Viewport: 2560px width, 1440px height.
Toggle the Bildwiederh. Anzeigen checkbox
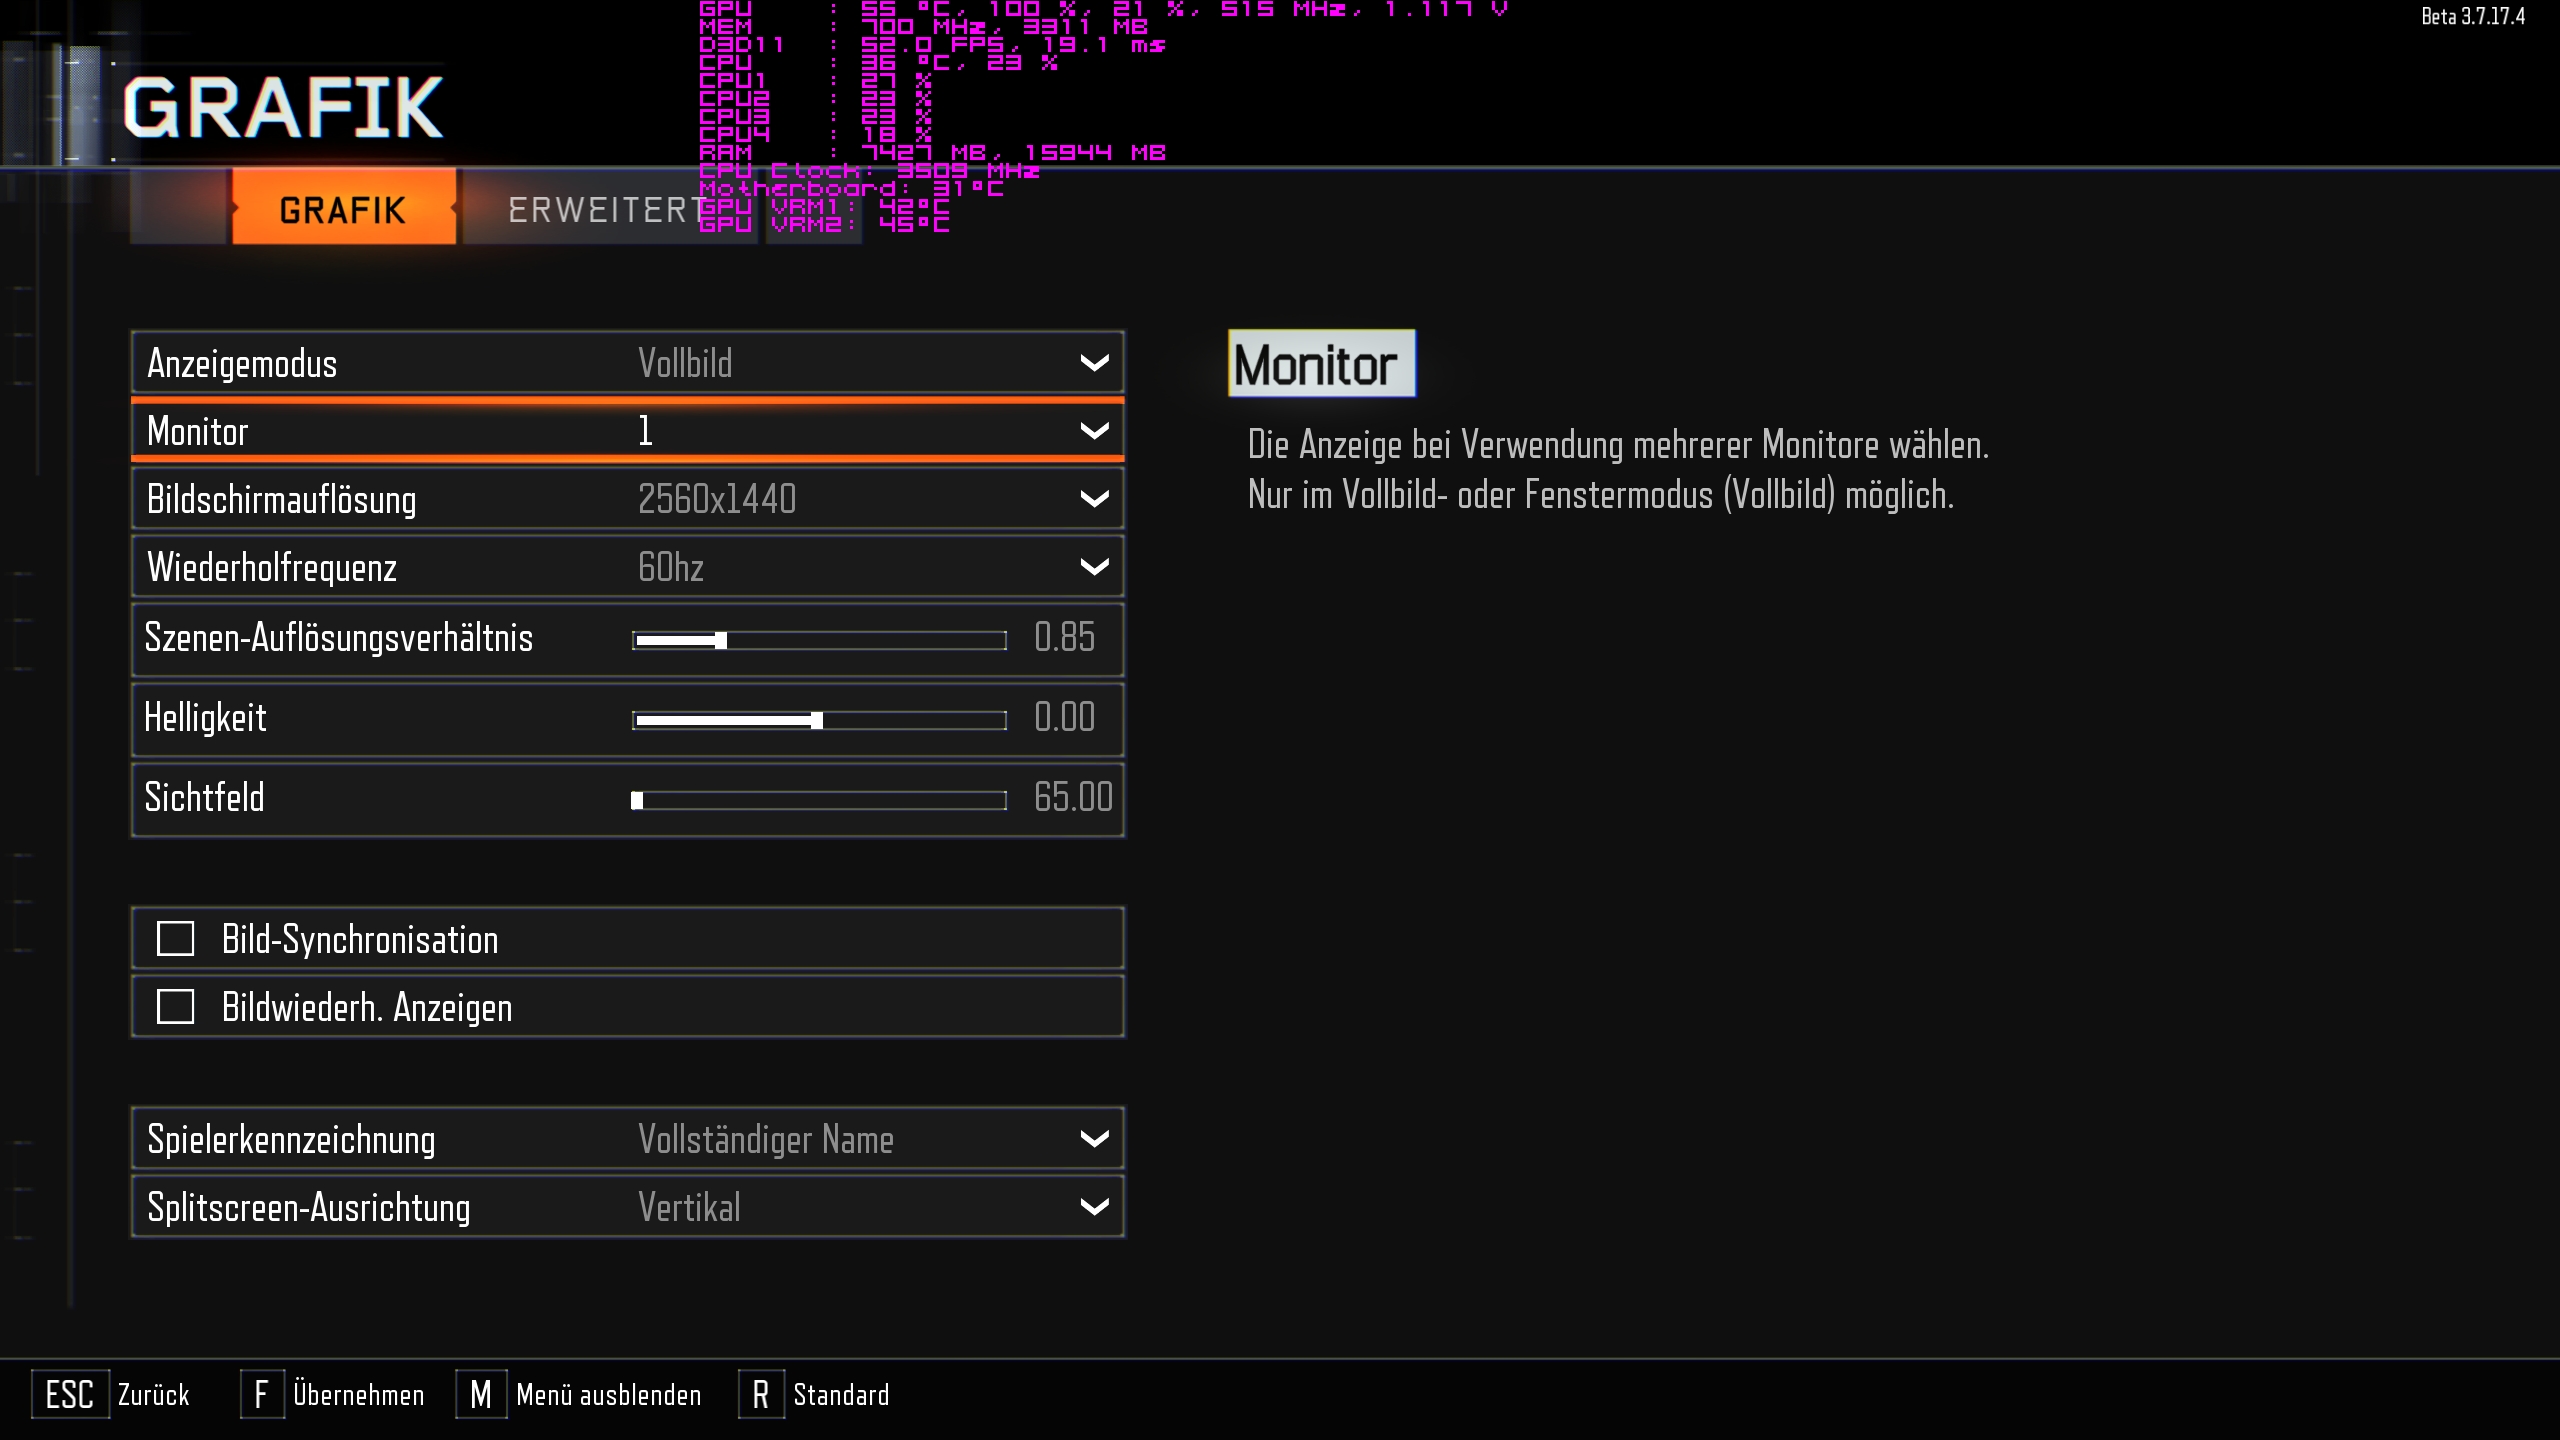click(x=176, y=1007)
